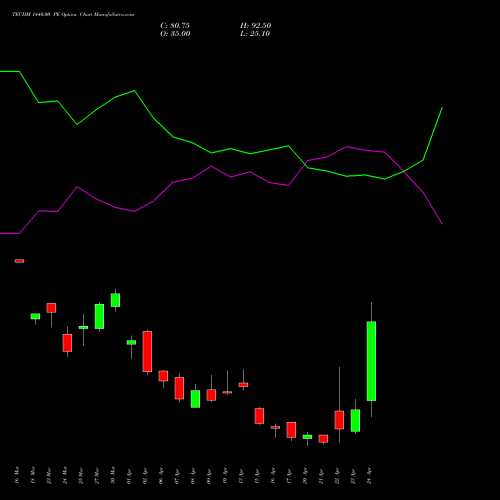
Task: Click the chart title text at top left
Action: (x=73, y=15)
